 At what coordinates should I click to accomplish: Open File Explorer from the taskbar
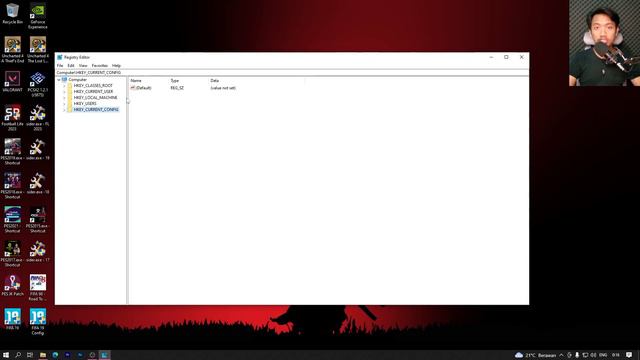[42, 355]
